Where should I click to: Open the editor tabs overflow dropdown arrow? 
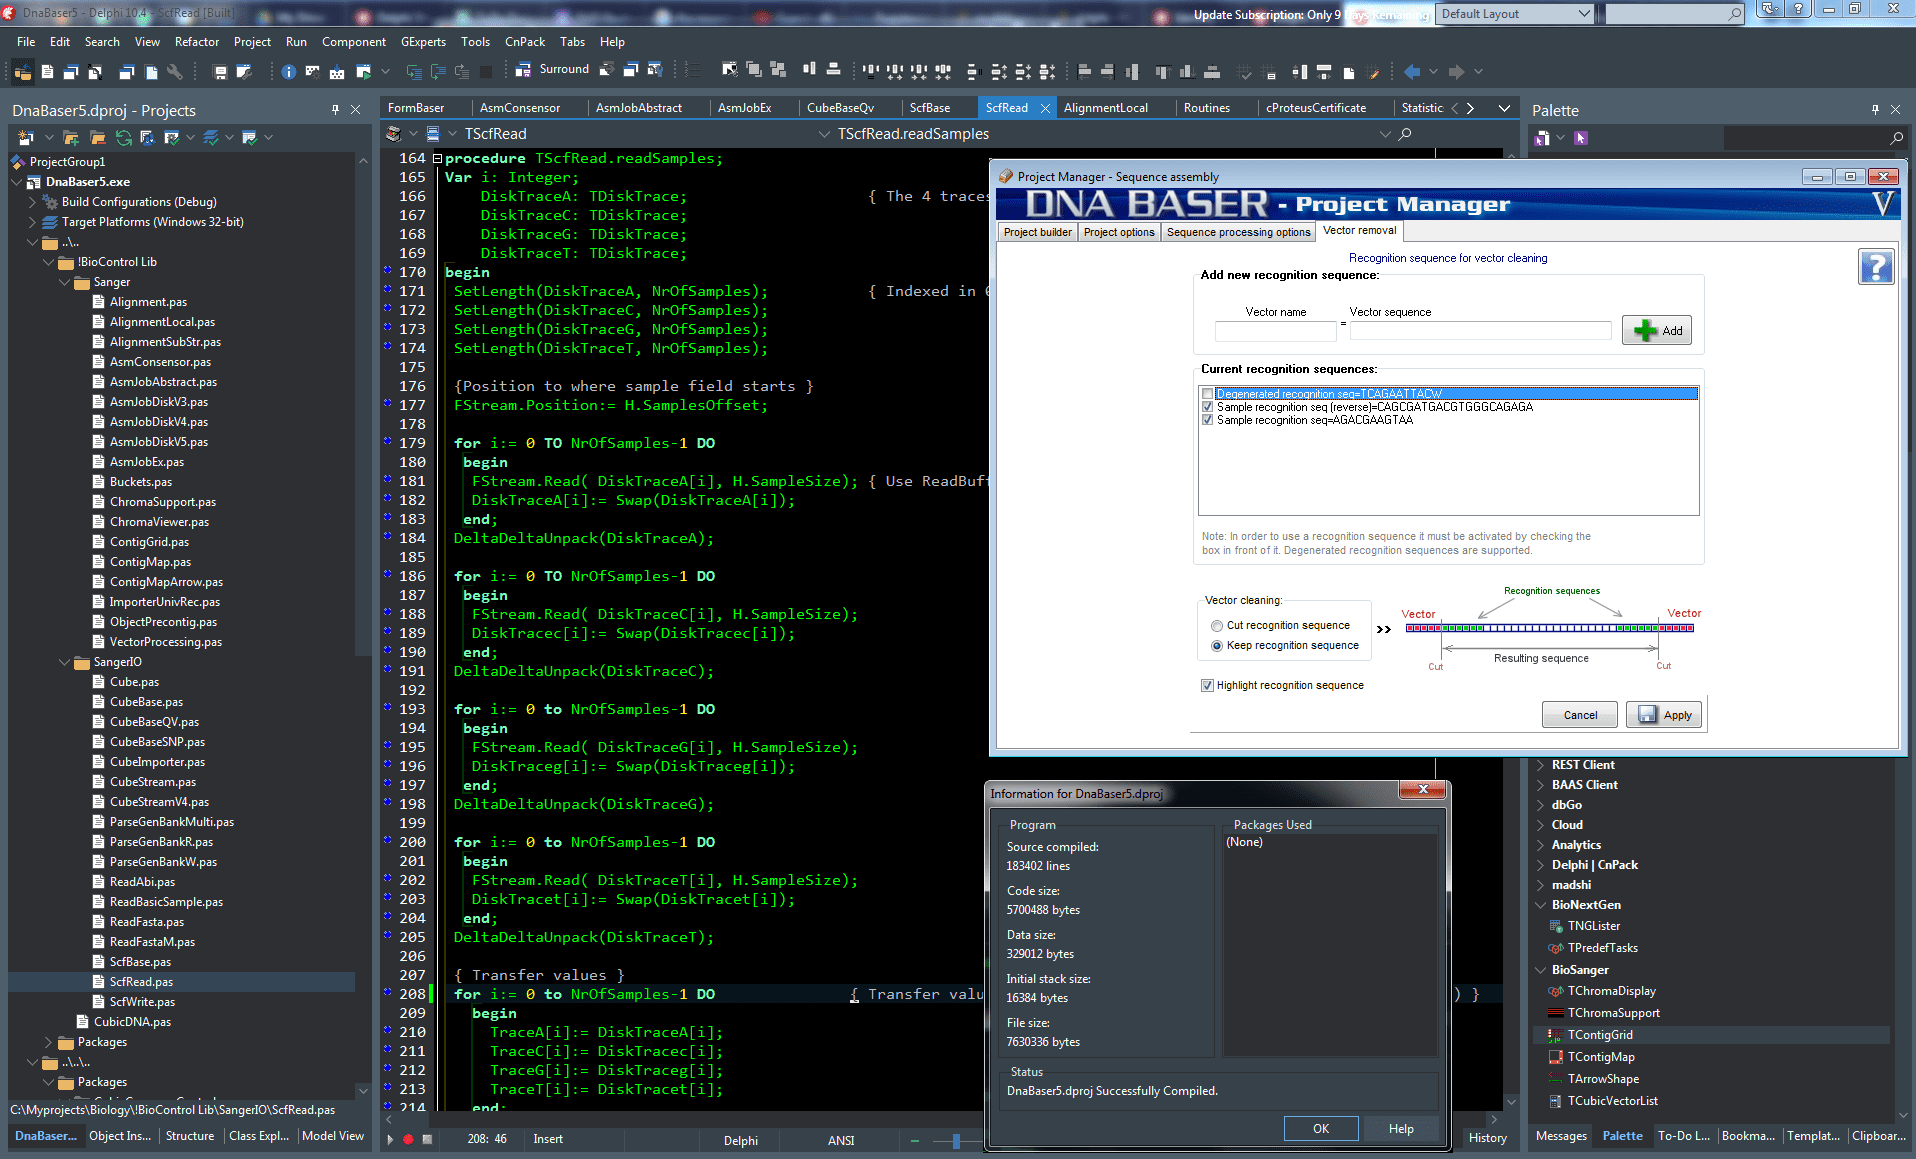1504,108
